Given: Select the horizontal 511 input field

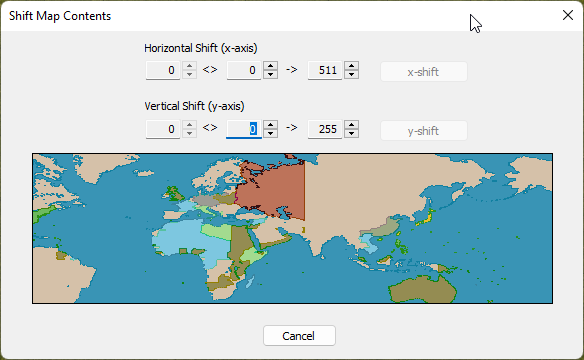Looking at the screenshot, I should (325, 70).
